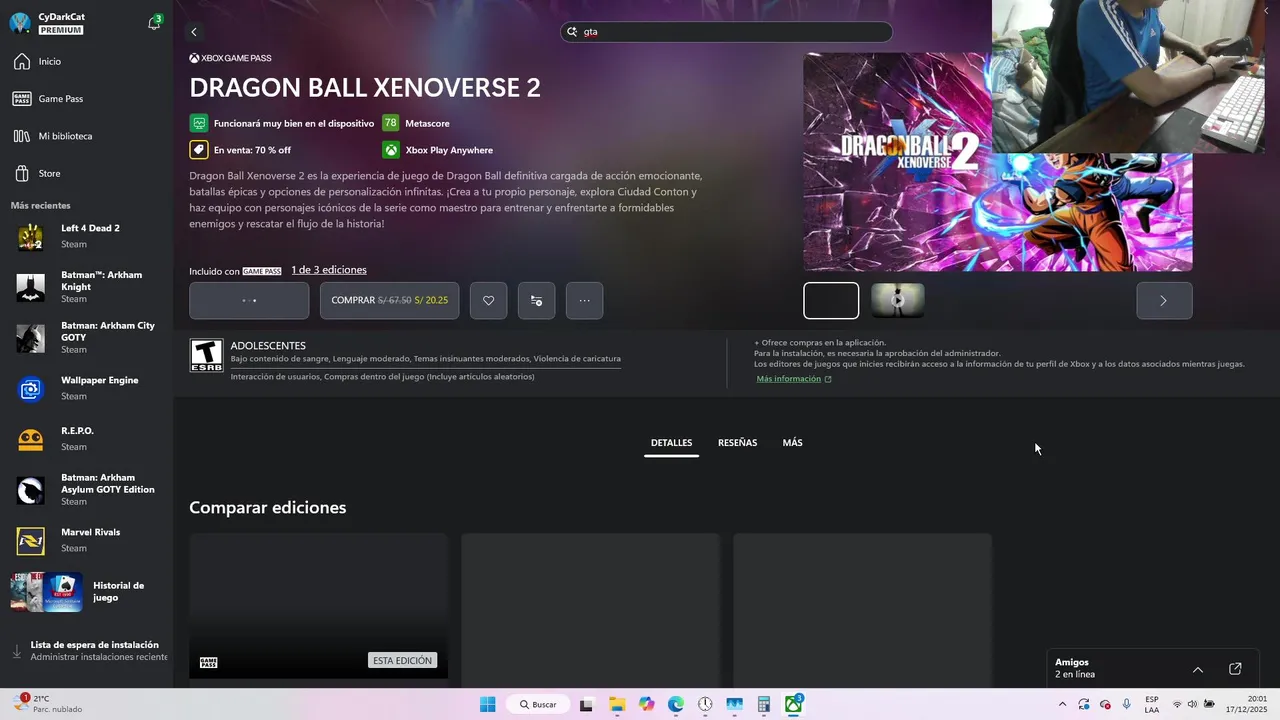This screenshot has width=1280, height=720.
Task: Click the '1 de 3 ediciones' link
Action: [x=329, y=270]
